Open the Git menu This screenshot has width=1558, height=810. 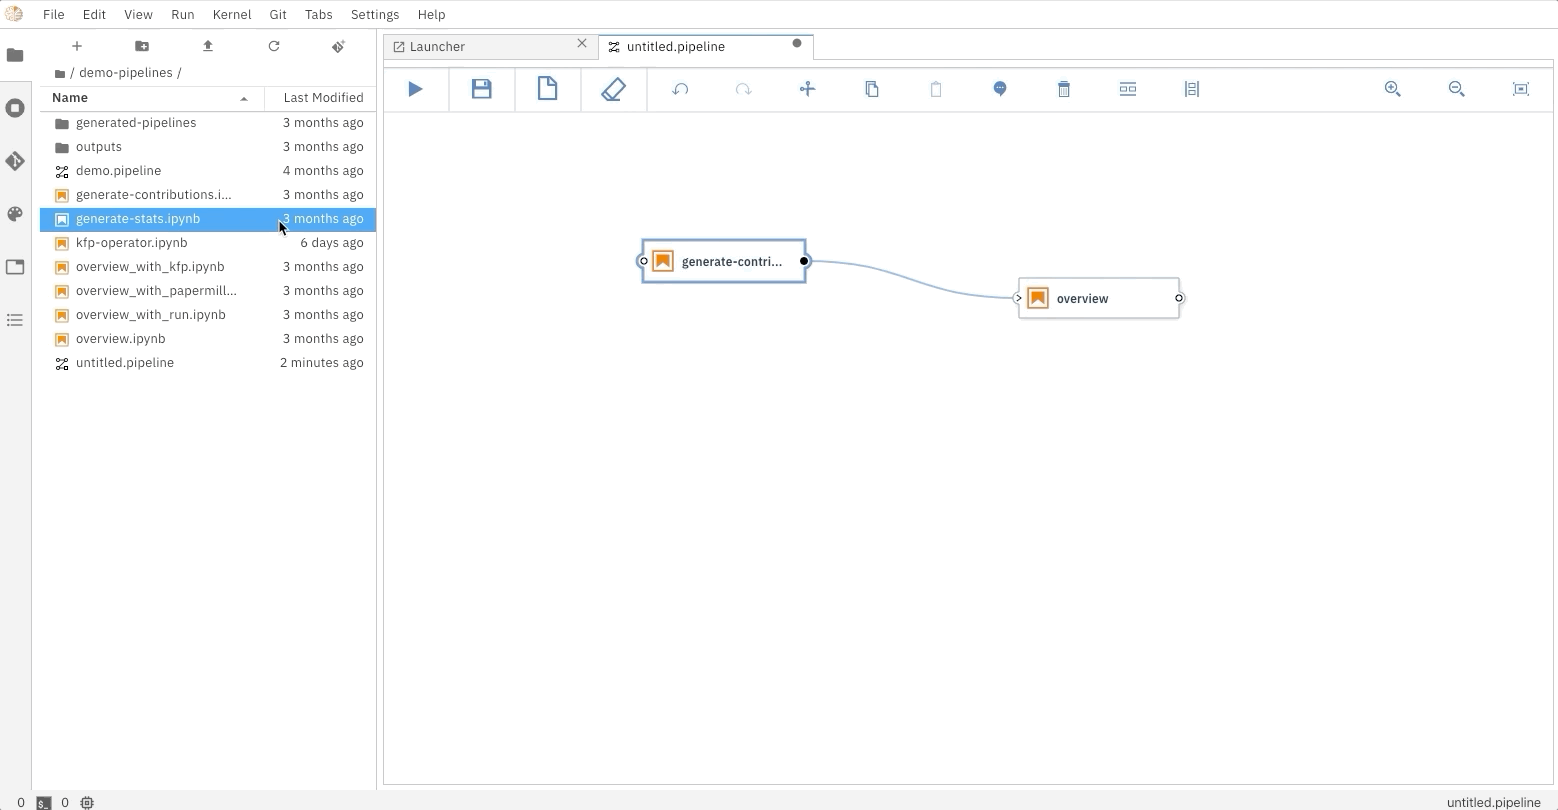[x=278, y=15]
